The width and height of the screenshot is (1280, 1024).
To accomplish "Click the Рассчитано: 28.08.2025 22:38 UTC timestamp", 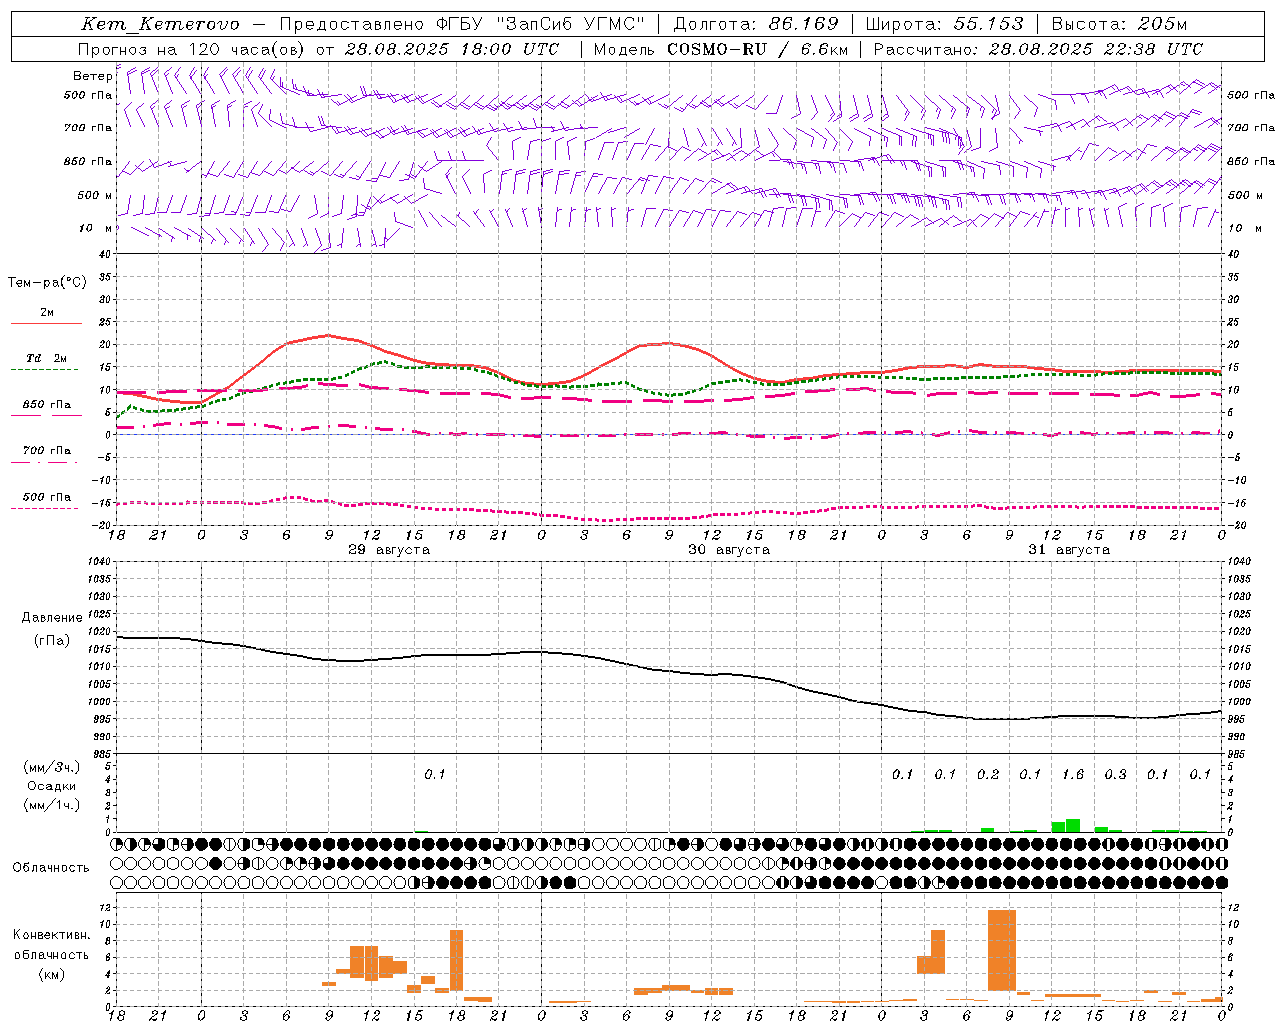I will [1038, 49].
